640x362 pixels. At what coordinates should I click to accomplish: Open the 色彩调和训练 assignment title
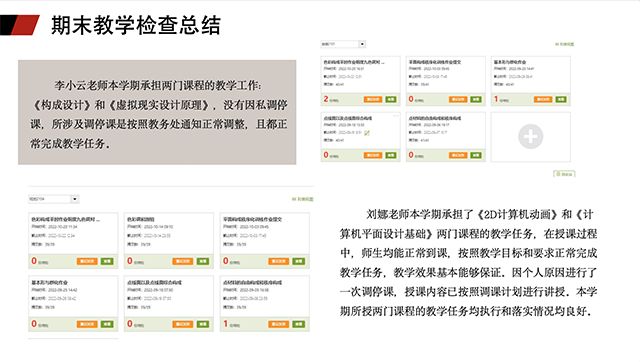pyautogui.click(x=141, y=219)
